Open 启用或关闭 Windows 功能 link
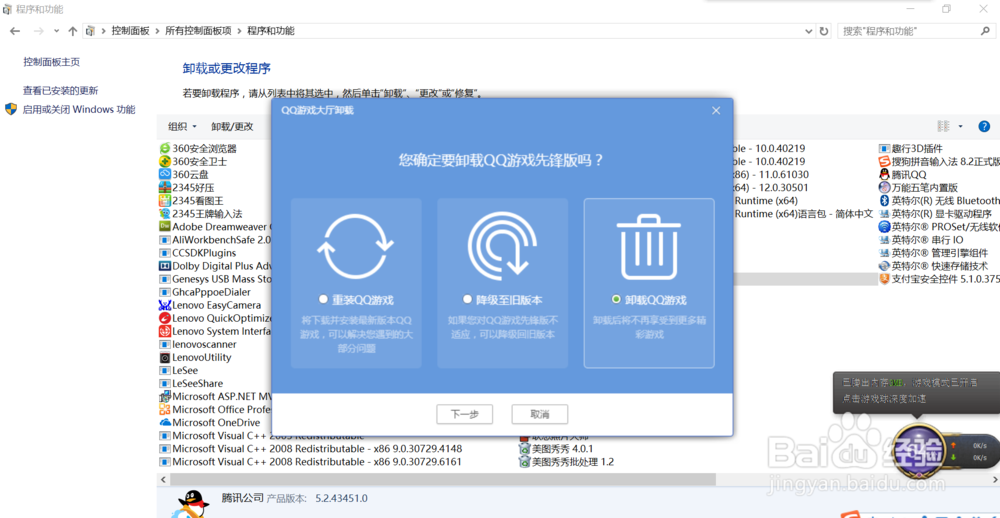Viewport: 1000px width, 518px height. click(79, 109)
